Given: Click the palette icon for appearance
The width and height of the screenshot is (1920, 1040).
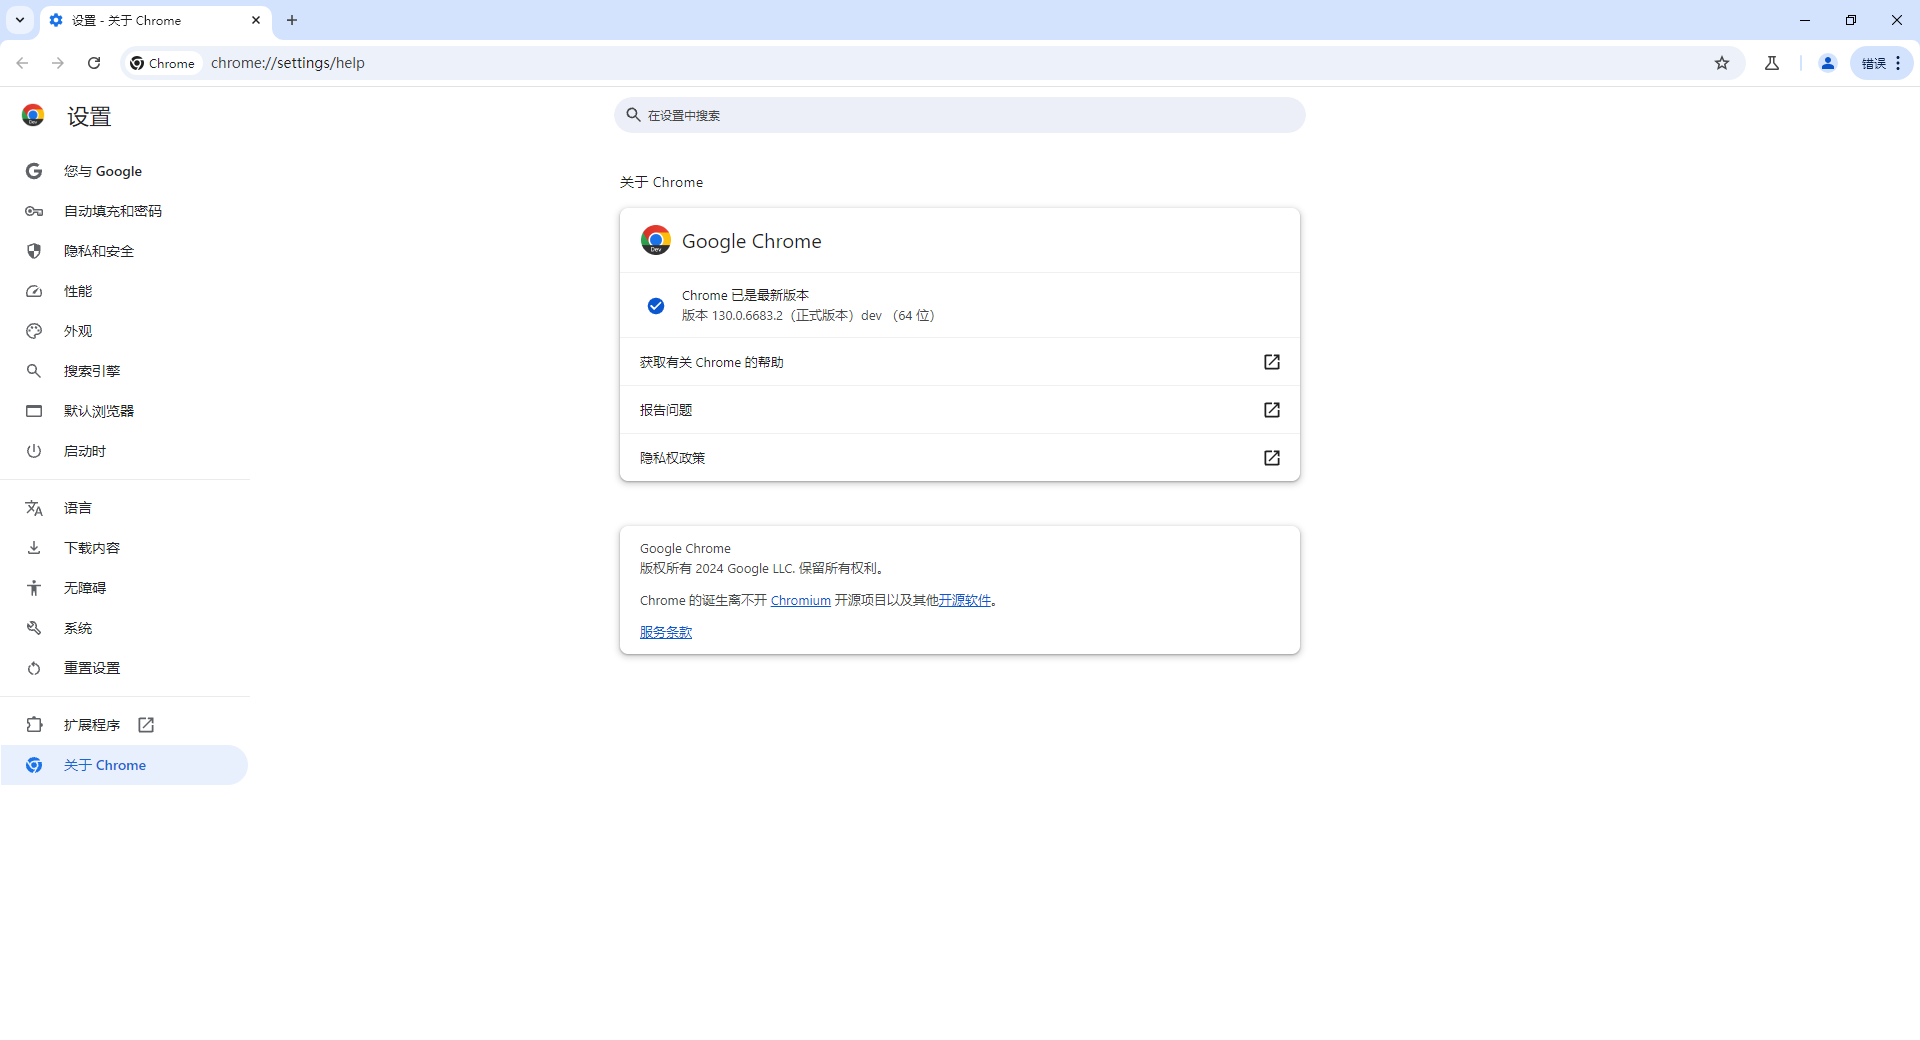Looking at the screenshot, I should click(x=34, y=331).
